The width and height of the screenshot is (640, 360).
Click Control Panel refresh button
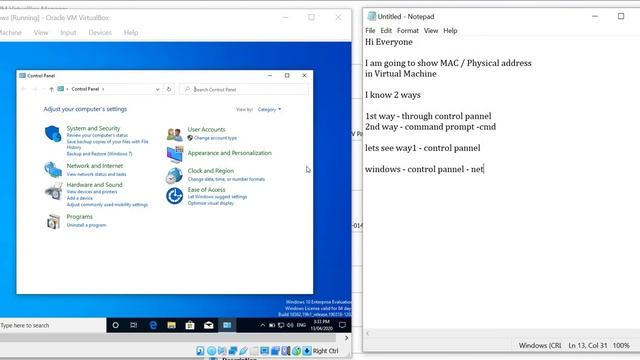[169, 89]
